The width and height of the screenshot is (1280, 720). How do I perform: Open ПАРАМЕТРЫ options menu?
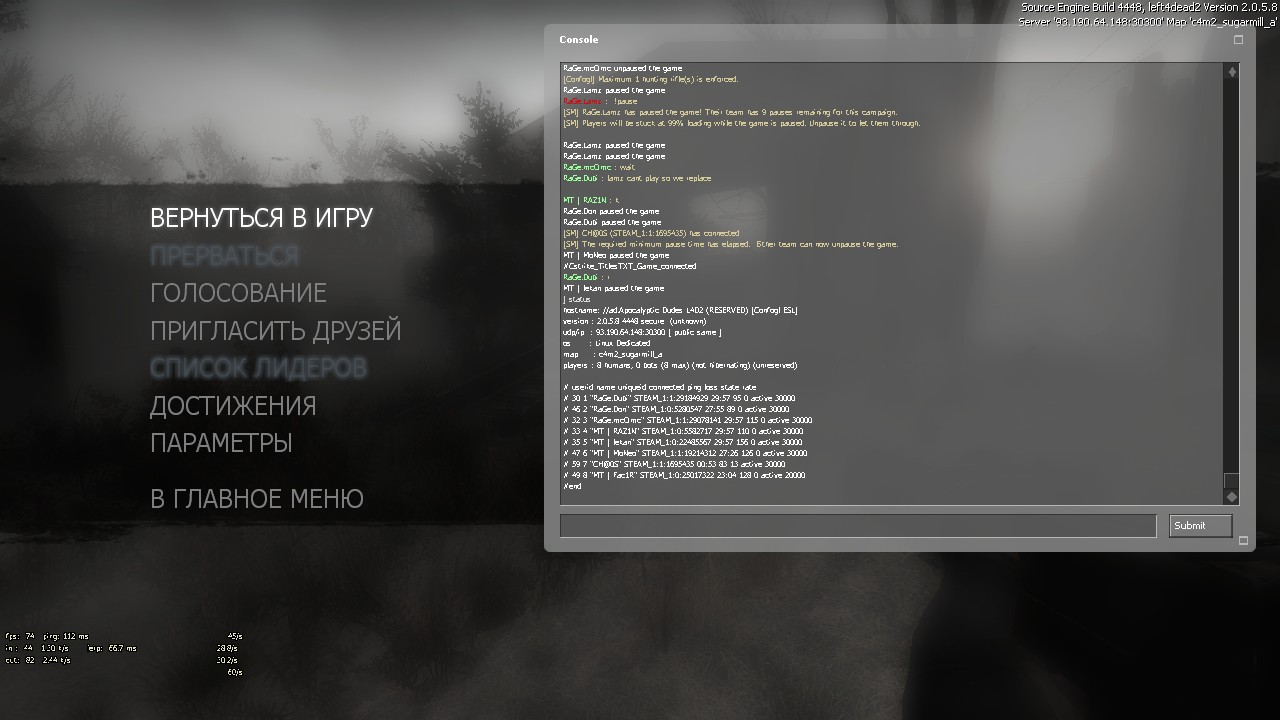coord(221,443)
